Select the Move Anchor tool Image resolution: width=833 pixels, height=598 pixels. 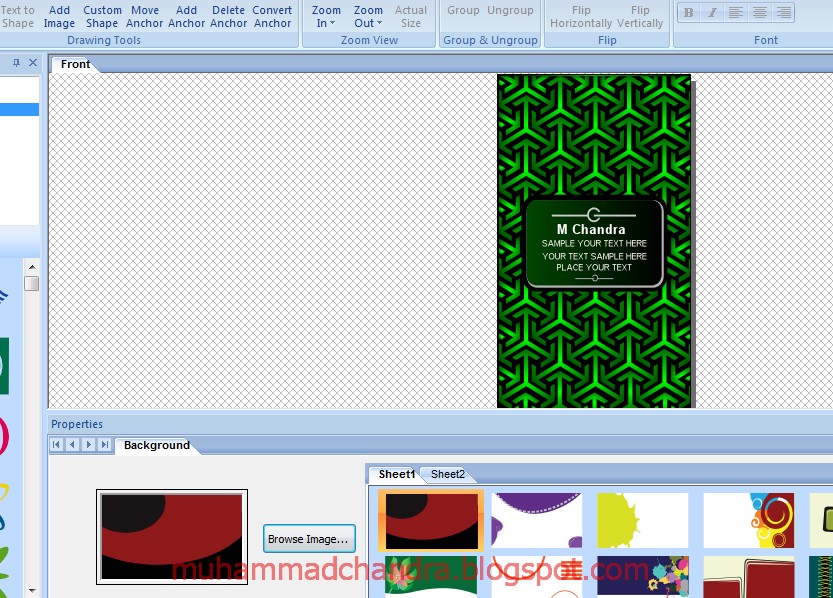click(x=145, y=16)
